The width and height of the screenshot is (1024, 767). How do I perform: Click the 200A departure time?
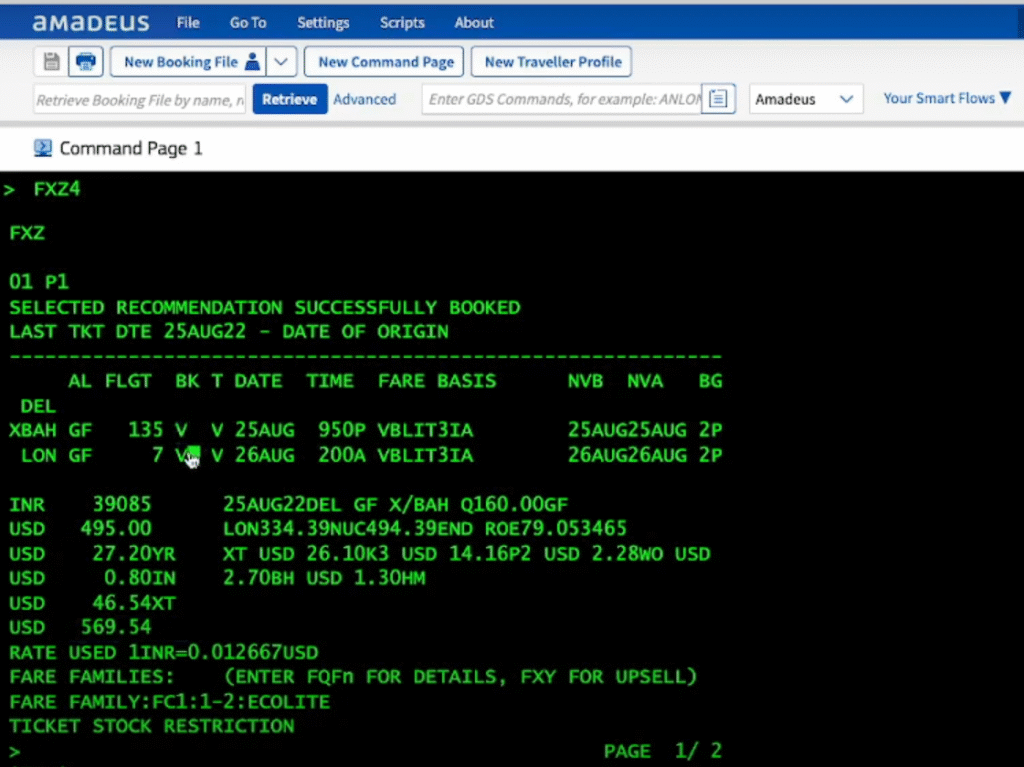342,455
